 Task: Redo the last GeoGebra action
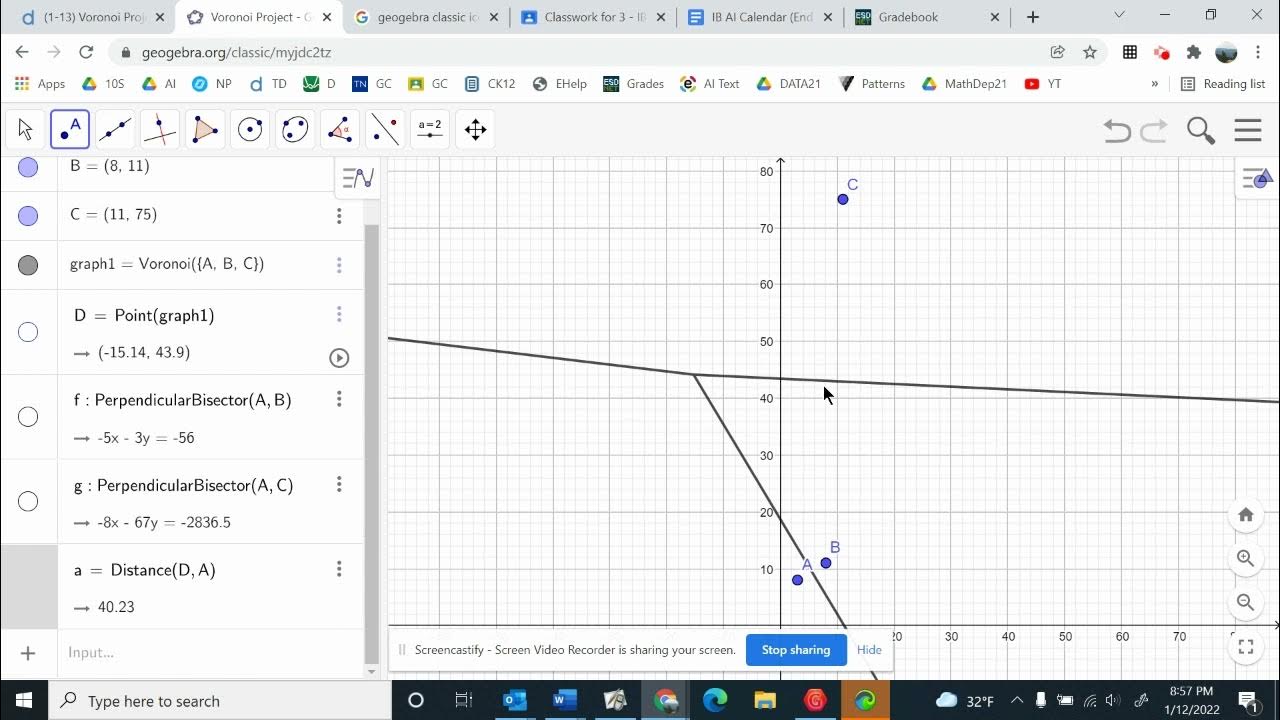click(x=1154, y=130)
